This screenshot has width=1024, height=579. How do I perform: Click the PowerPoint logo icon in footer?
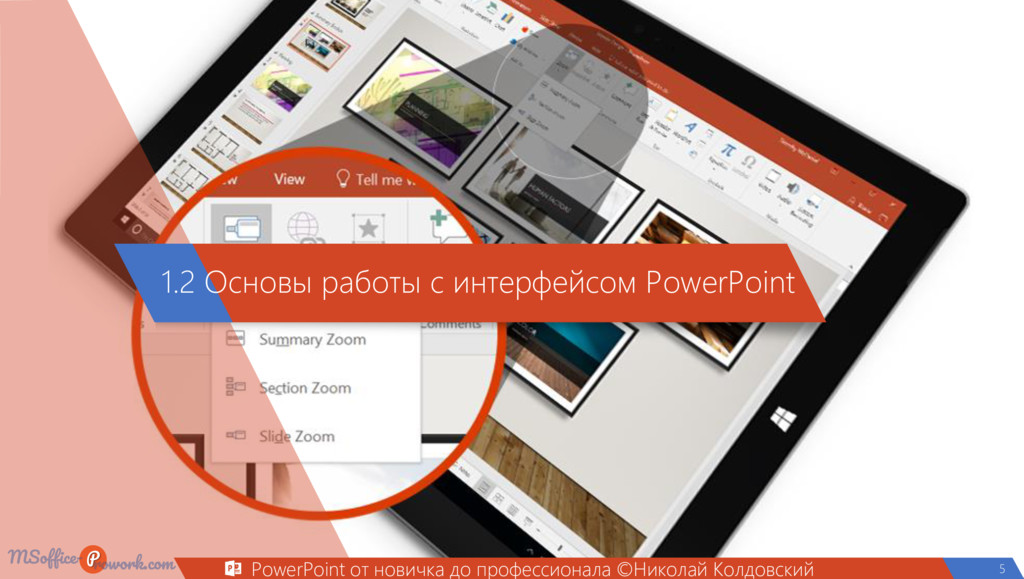pos(233,569)
